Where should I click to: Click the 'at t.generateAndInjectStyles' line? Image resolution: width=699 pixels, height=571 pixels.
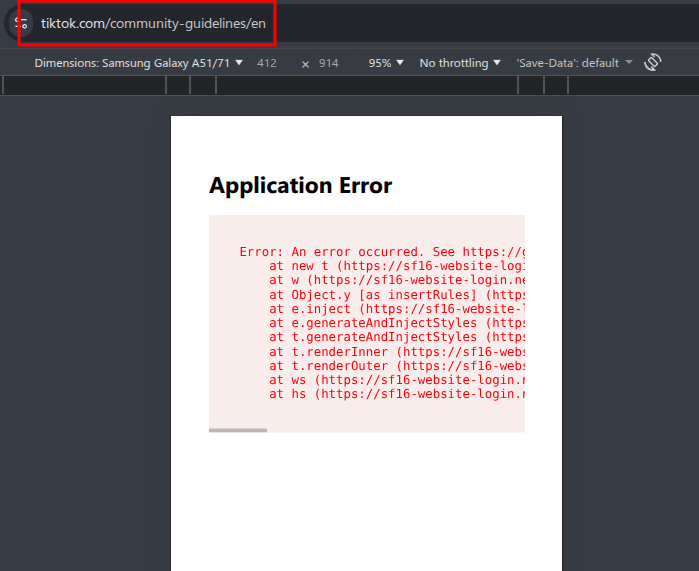[x=397, y=337]
